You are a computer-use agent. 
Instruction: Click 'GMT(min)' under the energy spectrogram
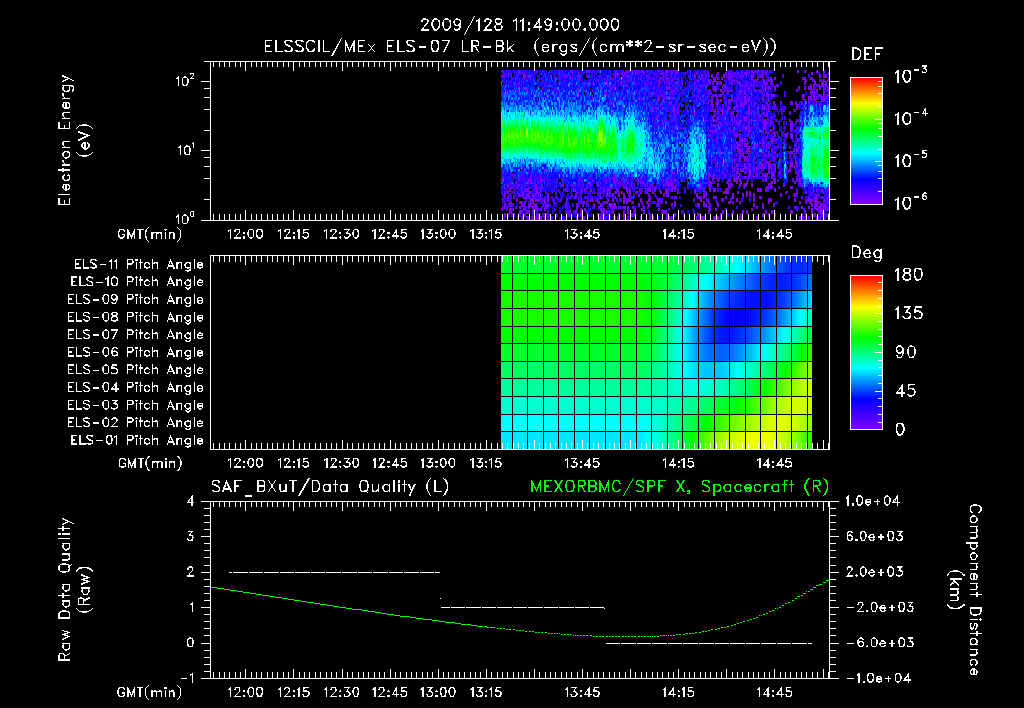(150, 234)
